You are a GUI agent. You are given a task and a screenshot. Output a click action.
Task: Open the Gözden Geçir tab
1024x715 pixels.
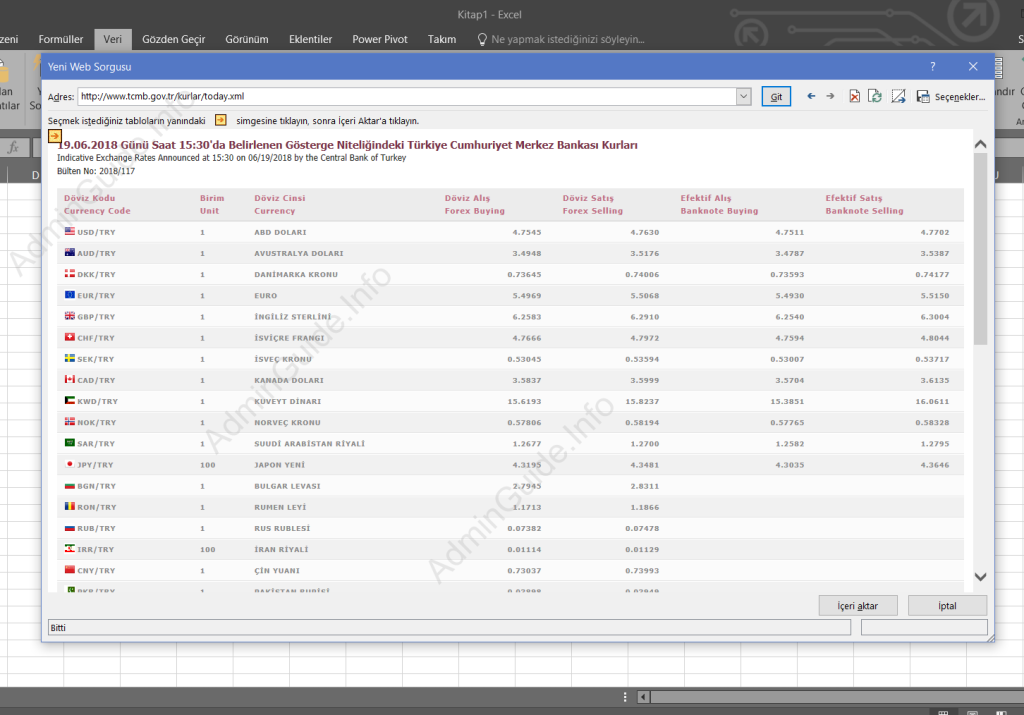point(174,39)
